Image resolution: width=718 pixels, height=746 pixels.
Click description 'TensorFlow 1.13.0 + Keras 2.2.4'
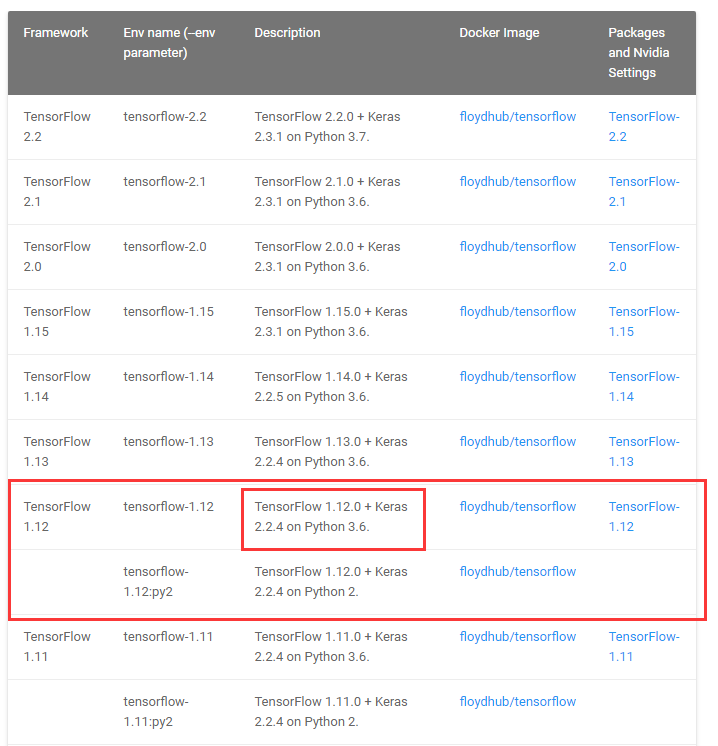coord(331,452)
